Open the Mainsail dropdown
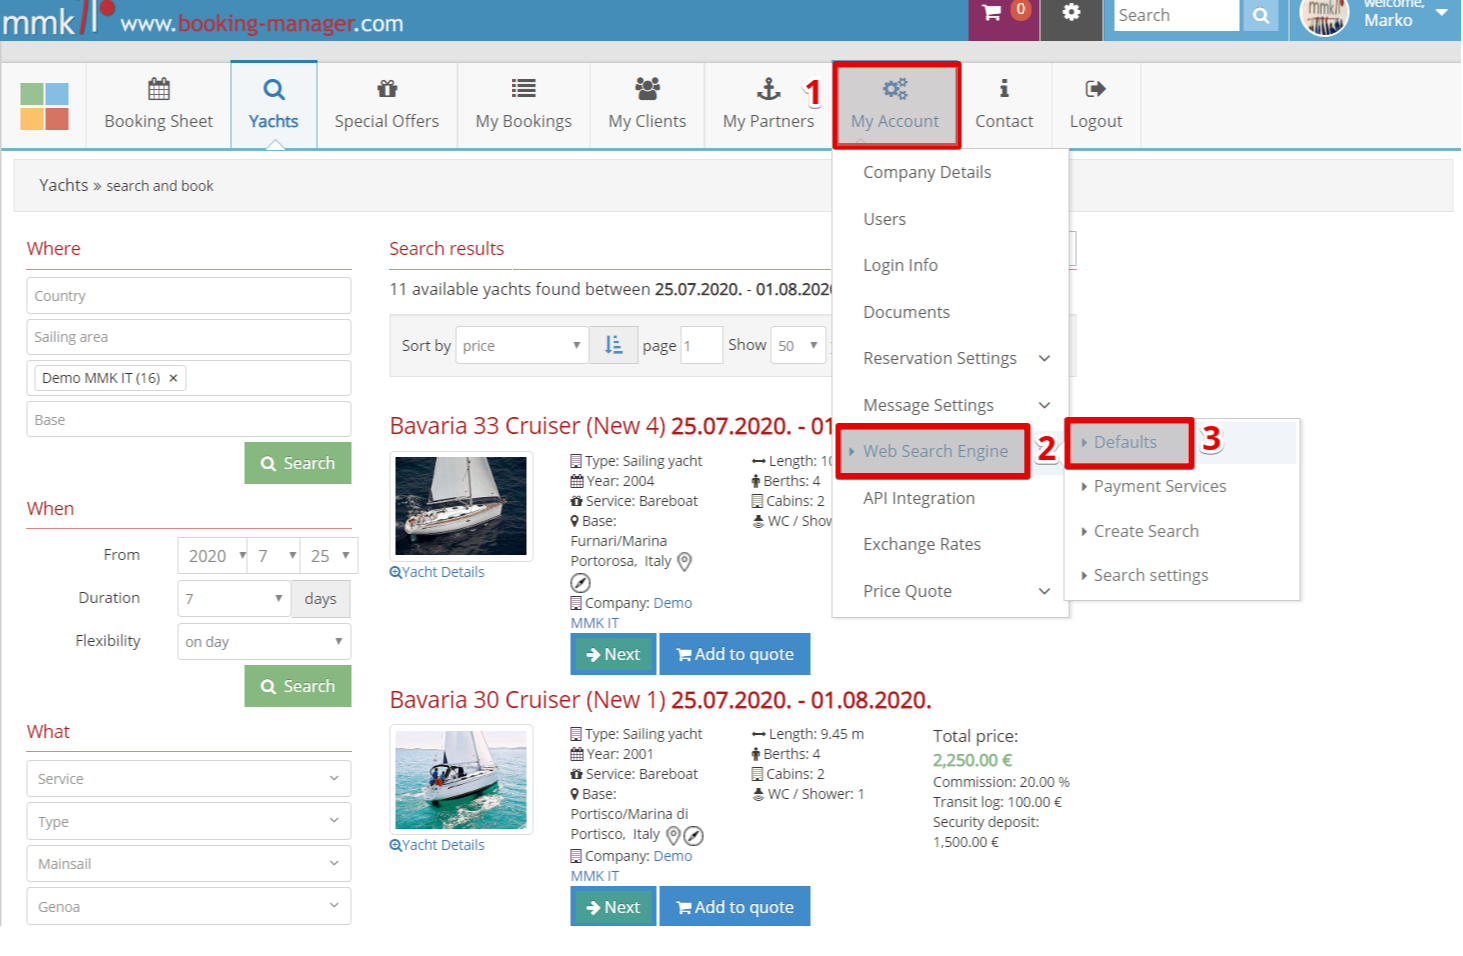Image resolution: width=1463 pixels, height=956 pixels. 189,864
